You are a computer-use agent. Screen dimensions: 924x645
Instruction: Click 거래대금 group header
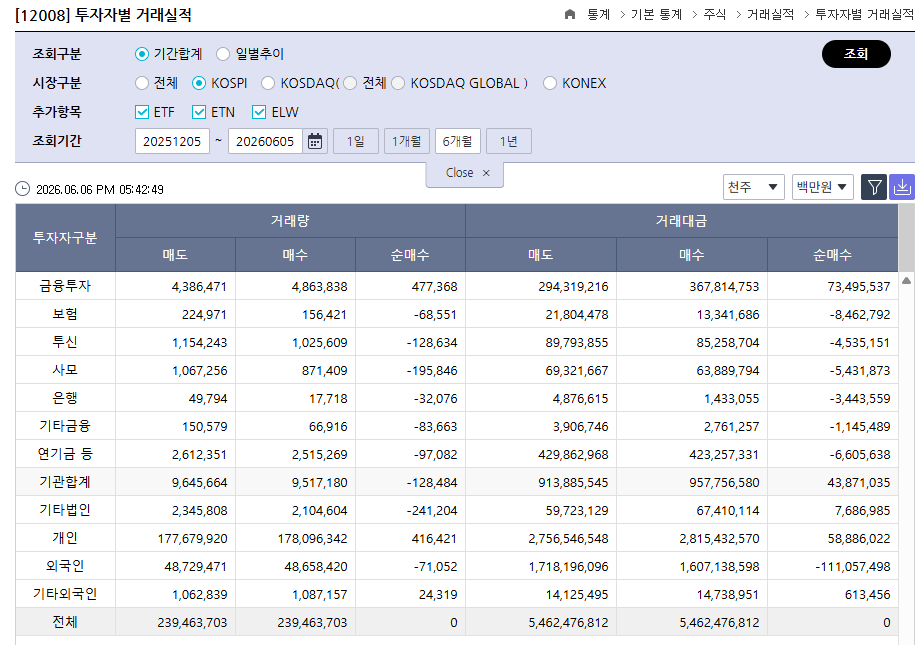(x=681, y=221)
